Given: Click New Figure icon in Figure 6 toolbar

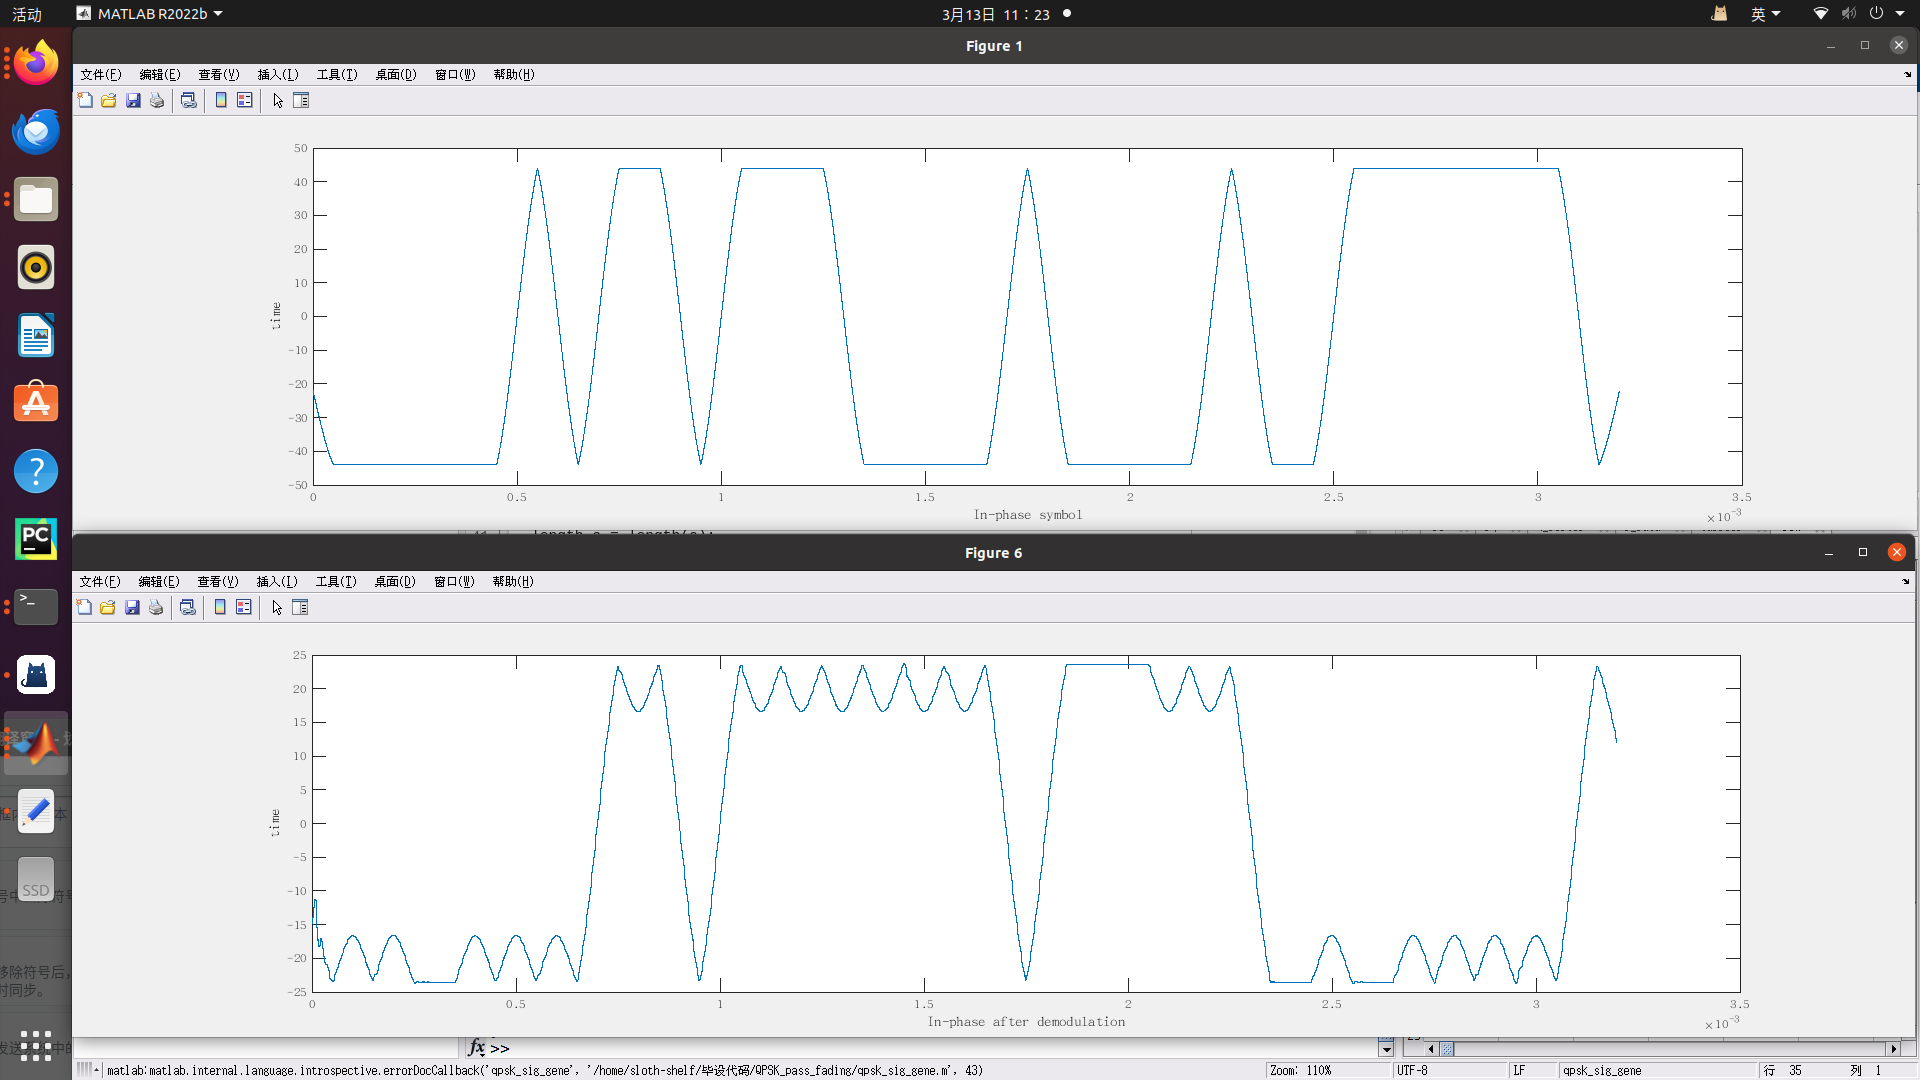Looking at the screenshot, I should point(85,607).
